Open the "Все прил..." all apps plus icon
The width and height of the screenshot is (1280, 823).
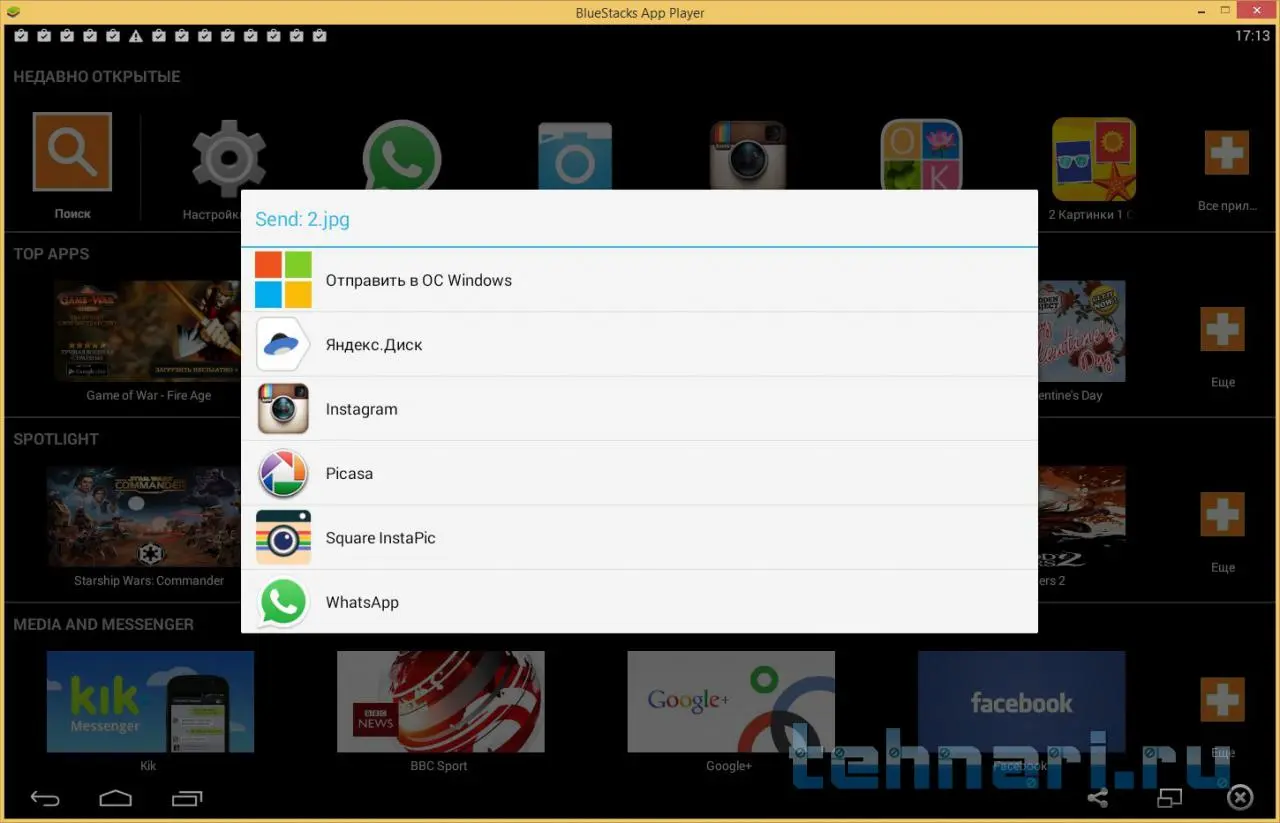click(x=1226, y=153)
